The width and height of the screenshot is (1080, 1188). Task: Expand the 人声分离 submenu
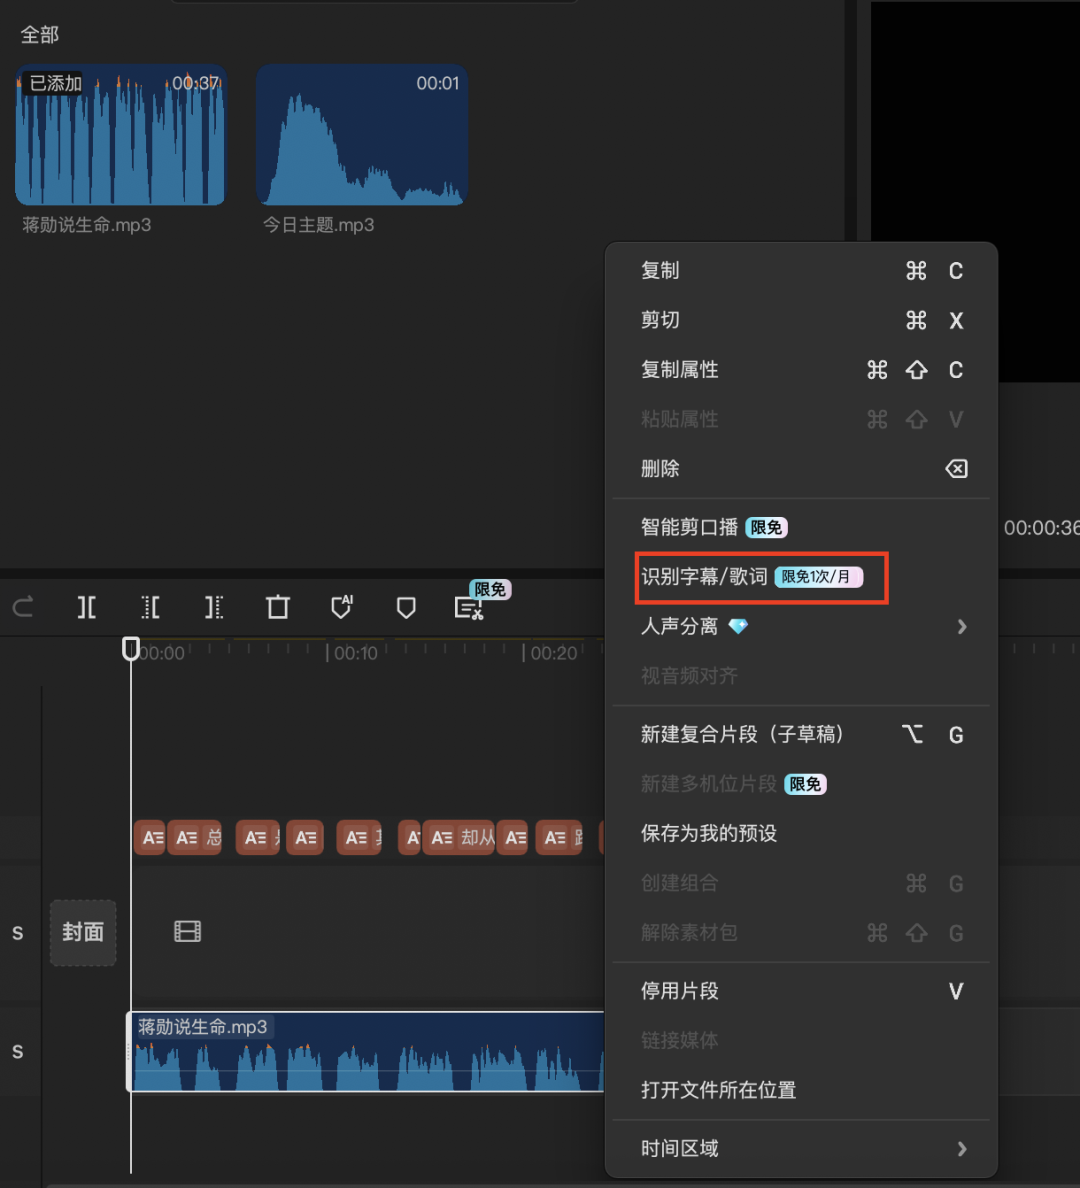[x=800, y=627]
